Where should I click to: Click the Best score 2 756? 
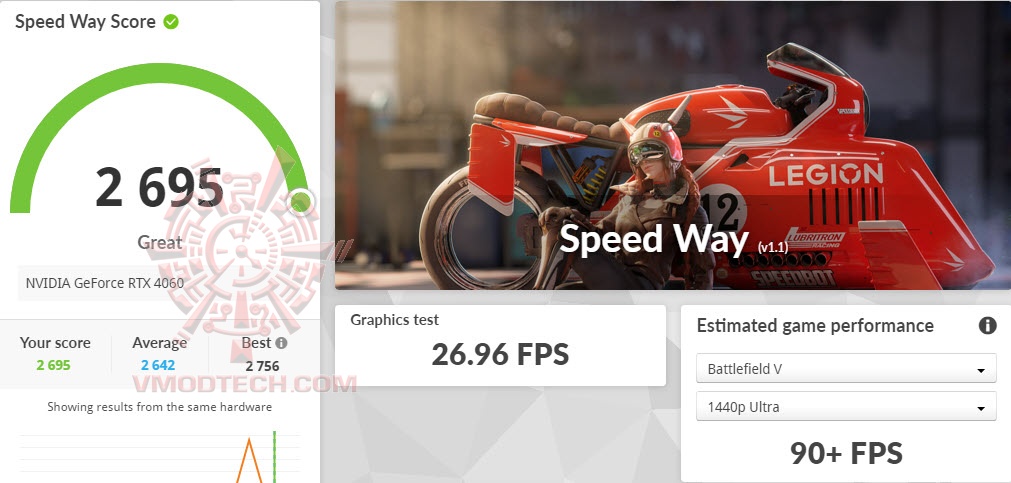pos(262,366)
